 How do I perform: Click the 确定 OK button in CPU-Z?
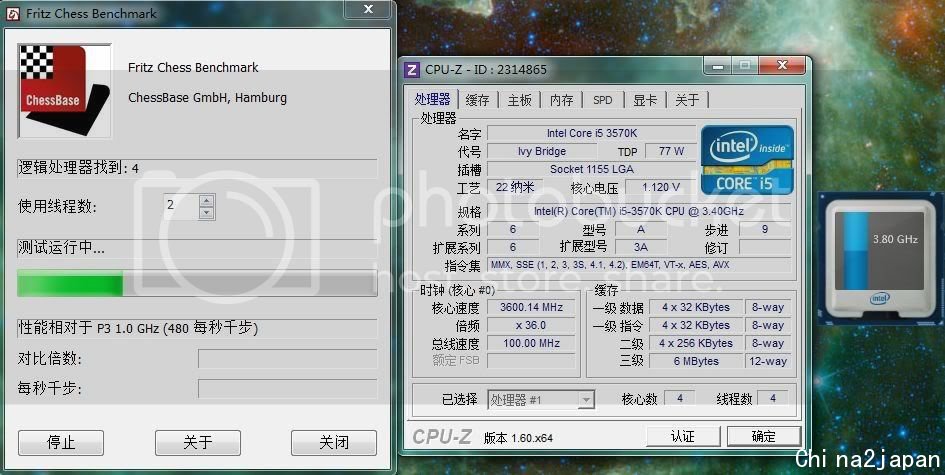[764, 436]
